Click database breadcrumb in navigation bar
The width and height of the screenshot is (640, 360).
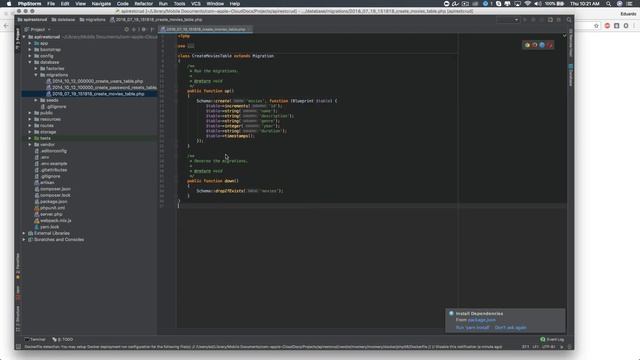(63, 20)
